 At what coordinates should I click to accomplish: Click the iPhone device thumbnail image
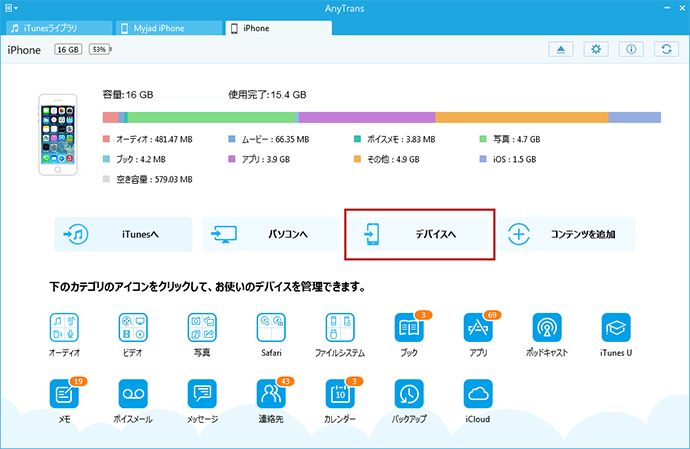[58, 135]
